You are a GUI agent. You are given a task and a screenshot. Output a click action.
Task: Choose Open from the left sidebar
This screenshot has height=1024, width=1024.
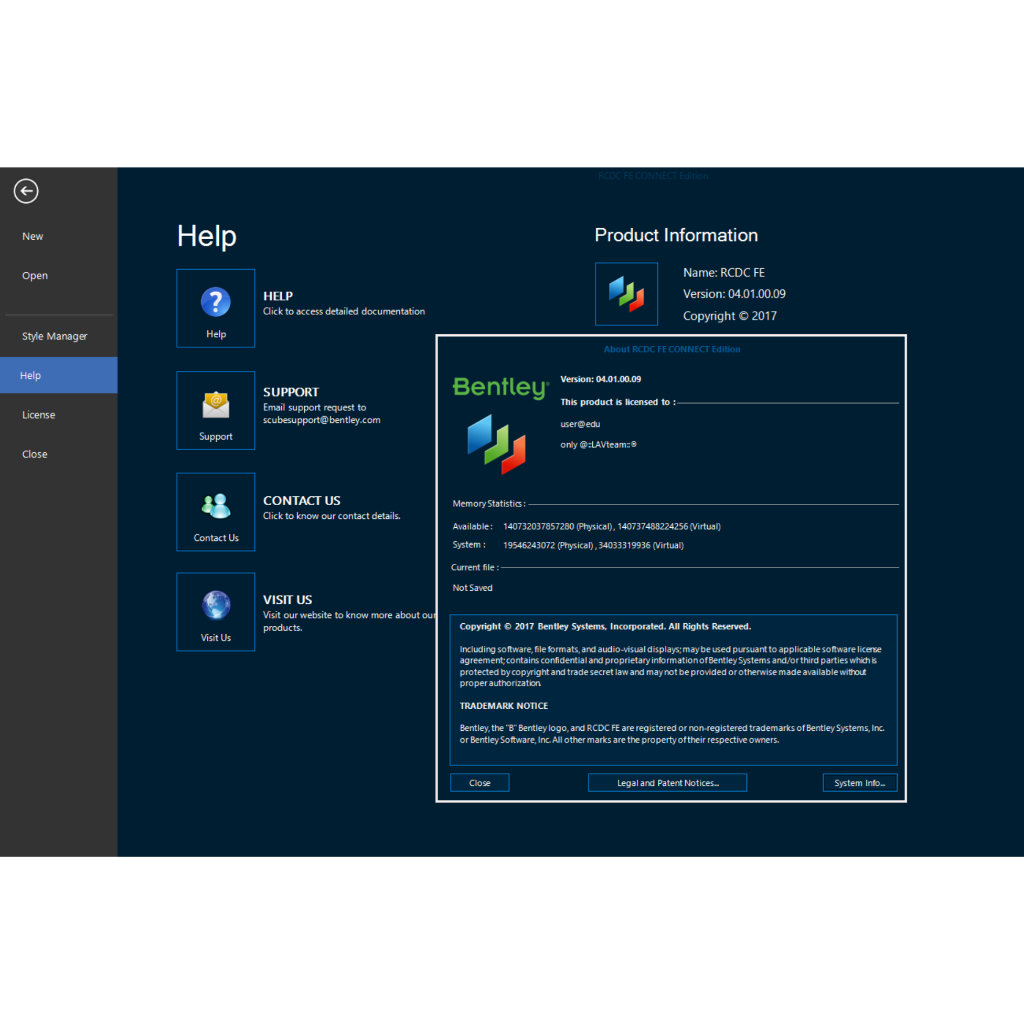point(35,276)
